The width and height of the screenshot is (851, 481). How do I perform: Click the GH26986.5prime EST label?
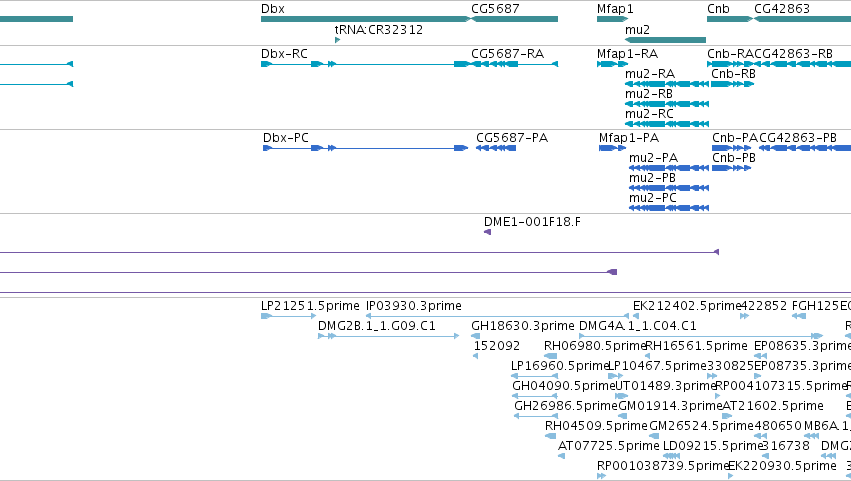[566, 406]
